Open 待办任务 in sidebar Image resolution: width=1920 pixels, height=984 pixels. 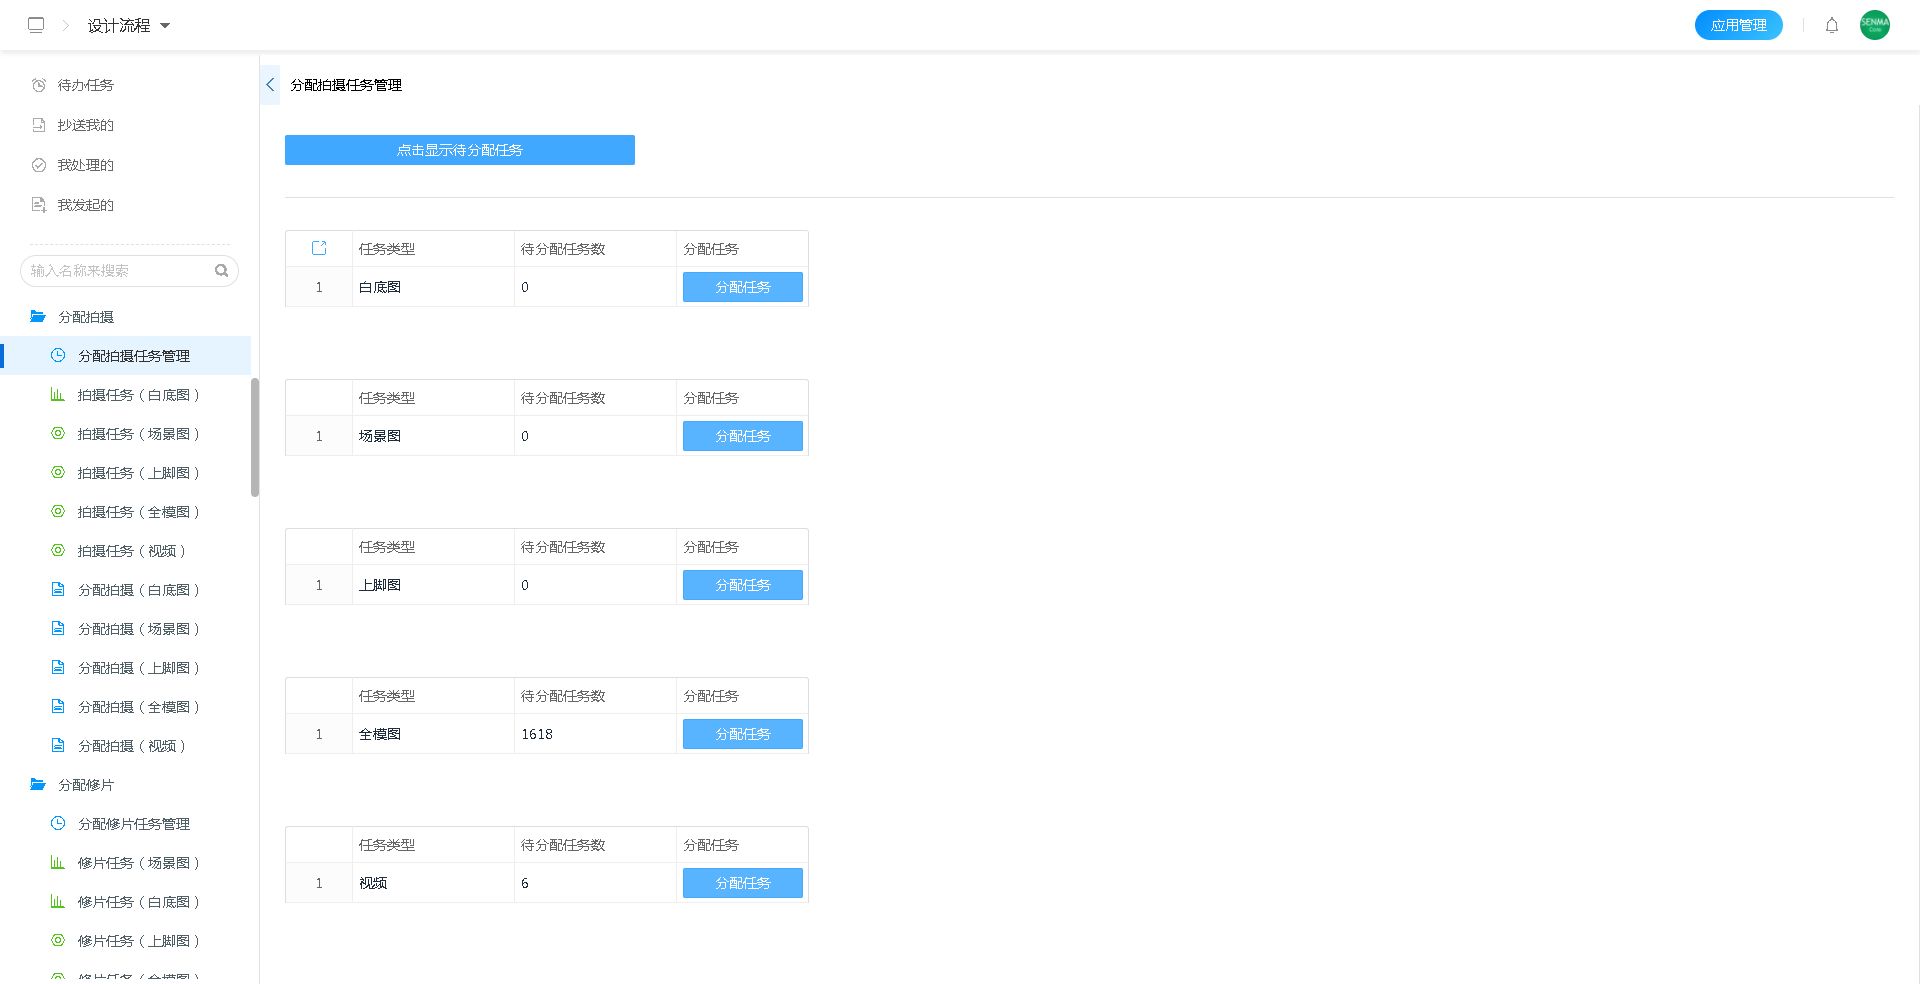point(85,85)
